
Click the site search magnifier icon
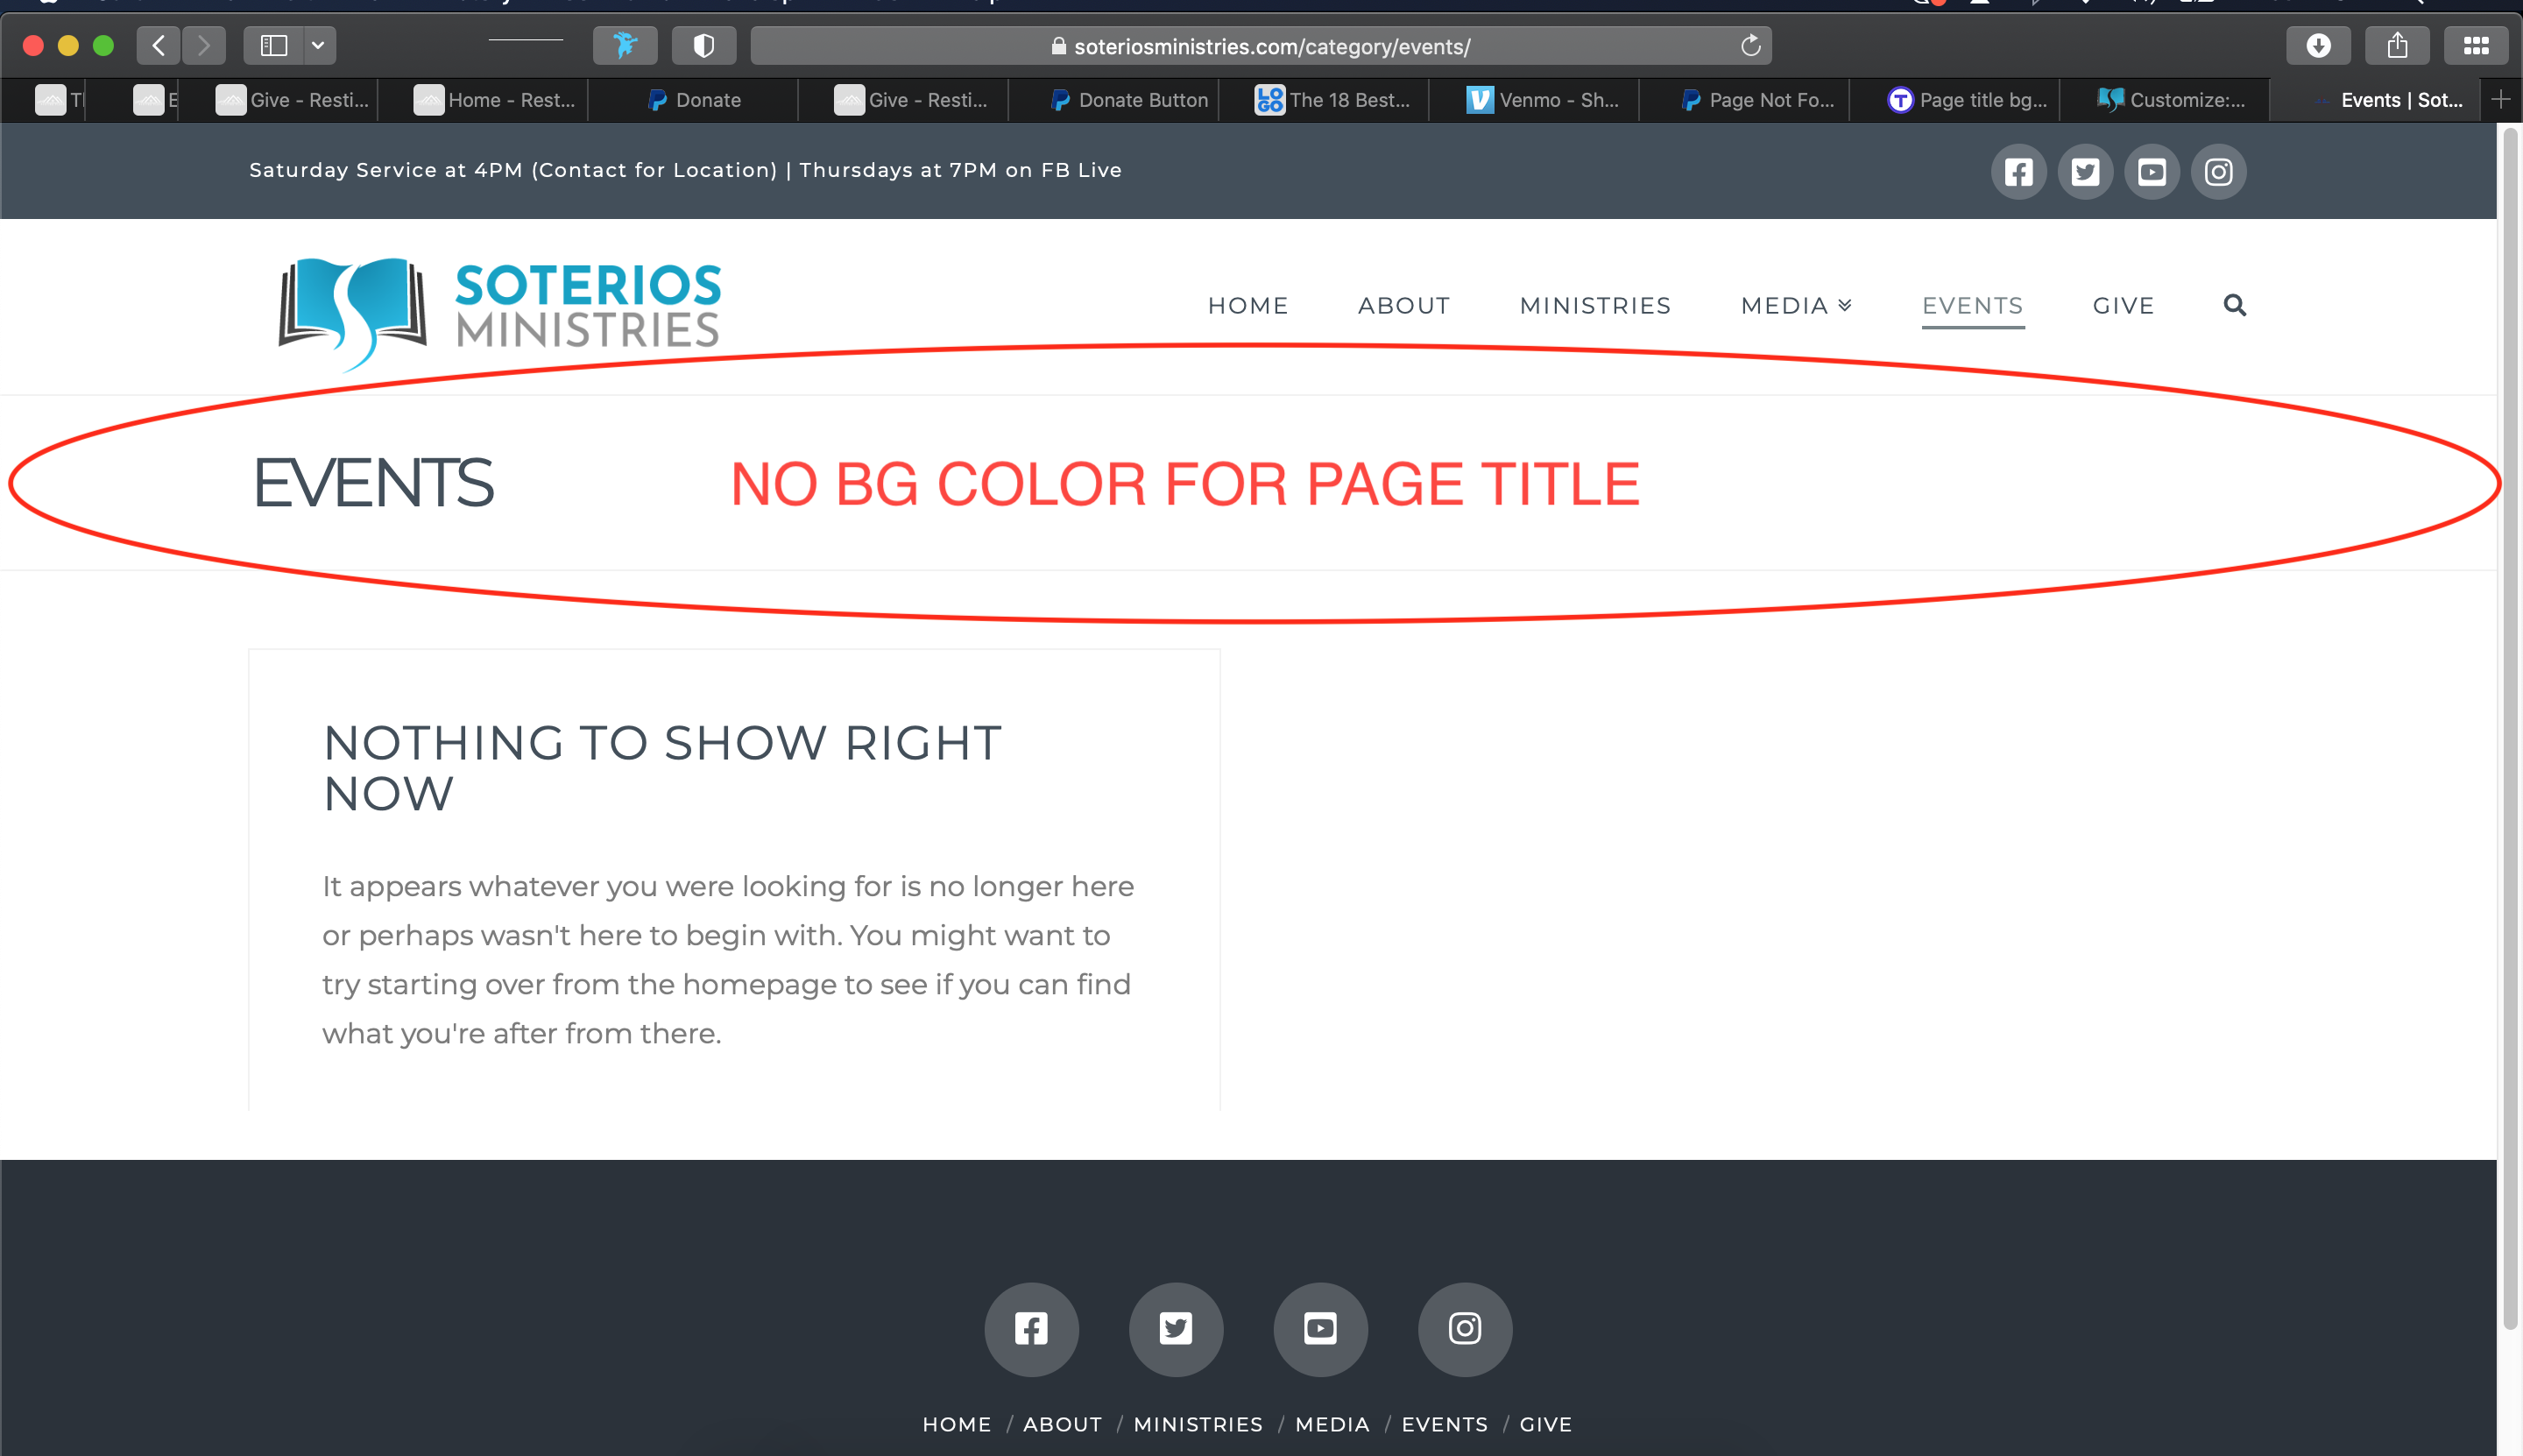(2234, 305)
